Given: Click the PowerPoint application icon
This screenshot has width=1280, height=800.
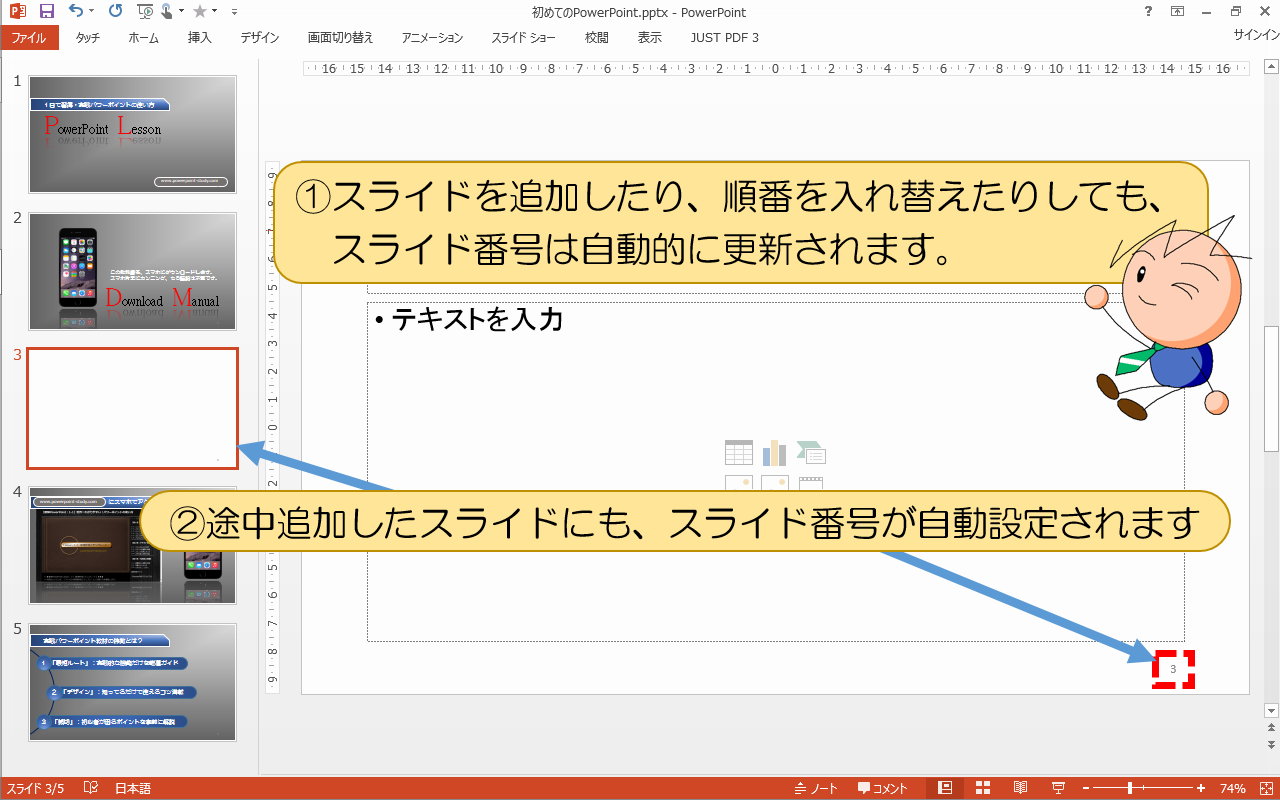Looking at the screenshot, I should [x=17, y=12].
